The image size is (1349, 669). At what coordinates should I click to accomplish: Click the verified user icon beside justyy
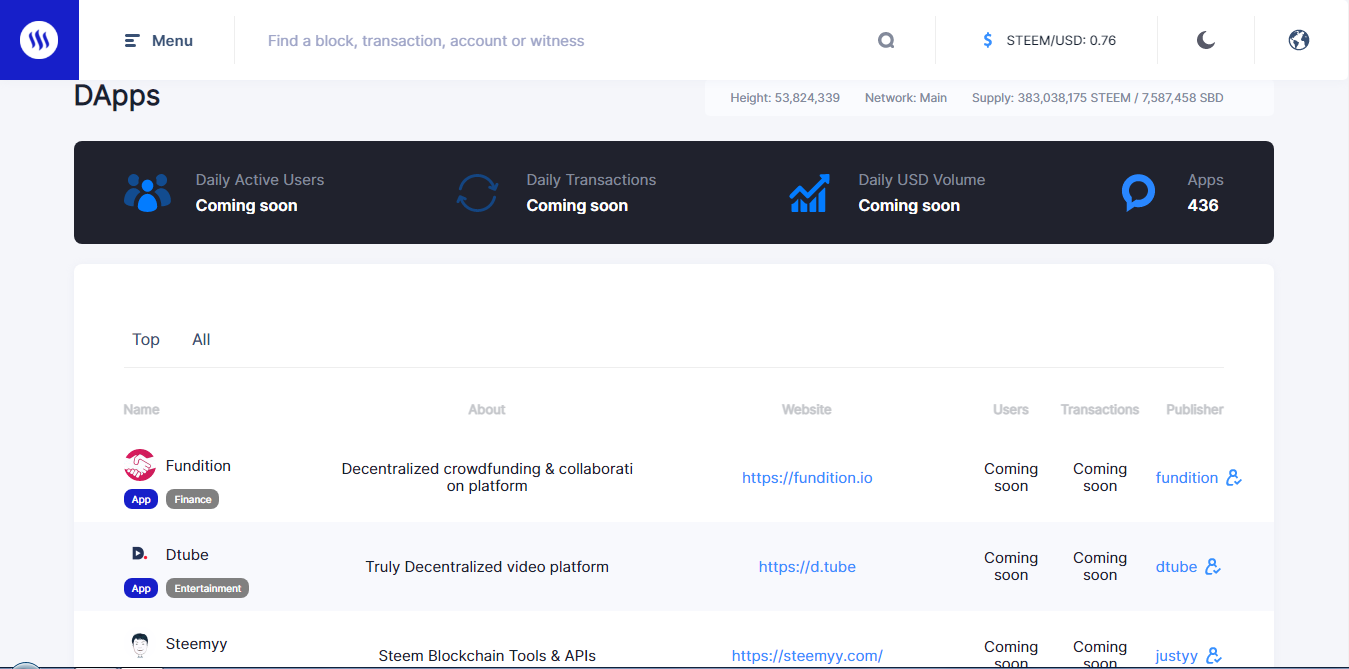pyautogui.click(x=1213, y=656)
